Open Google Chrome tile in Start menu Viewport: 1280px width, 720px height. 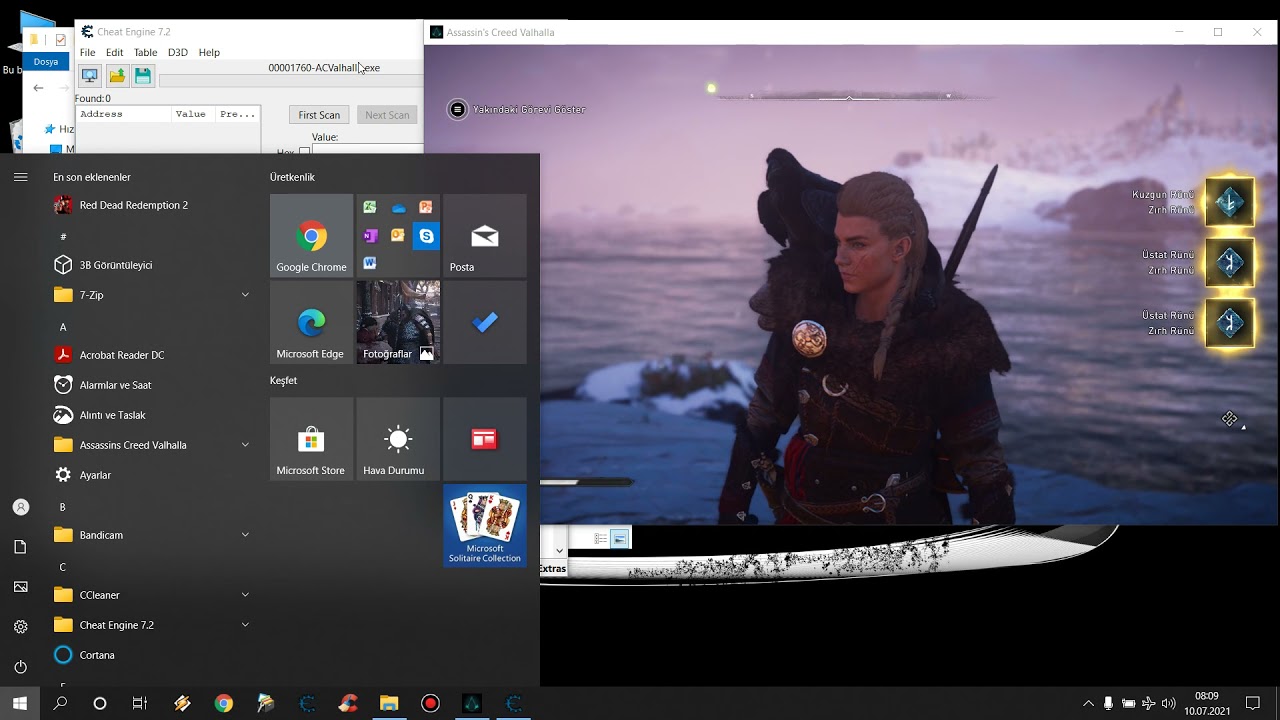(311, 235)
